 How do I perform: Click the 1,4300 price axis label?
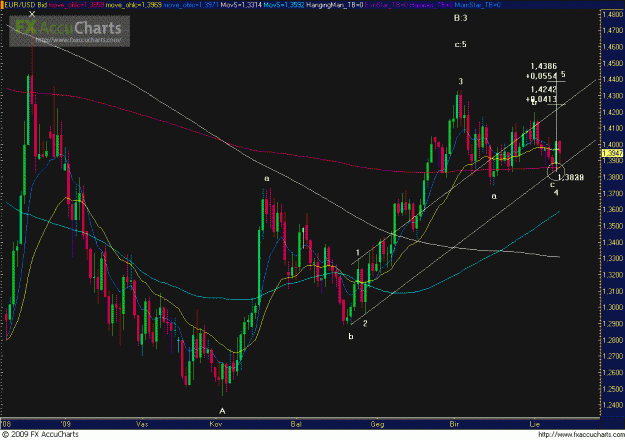[x=613, y=96]
